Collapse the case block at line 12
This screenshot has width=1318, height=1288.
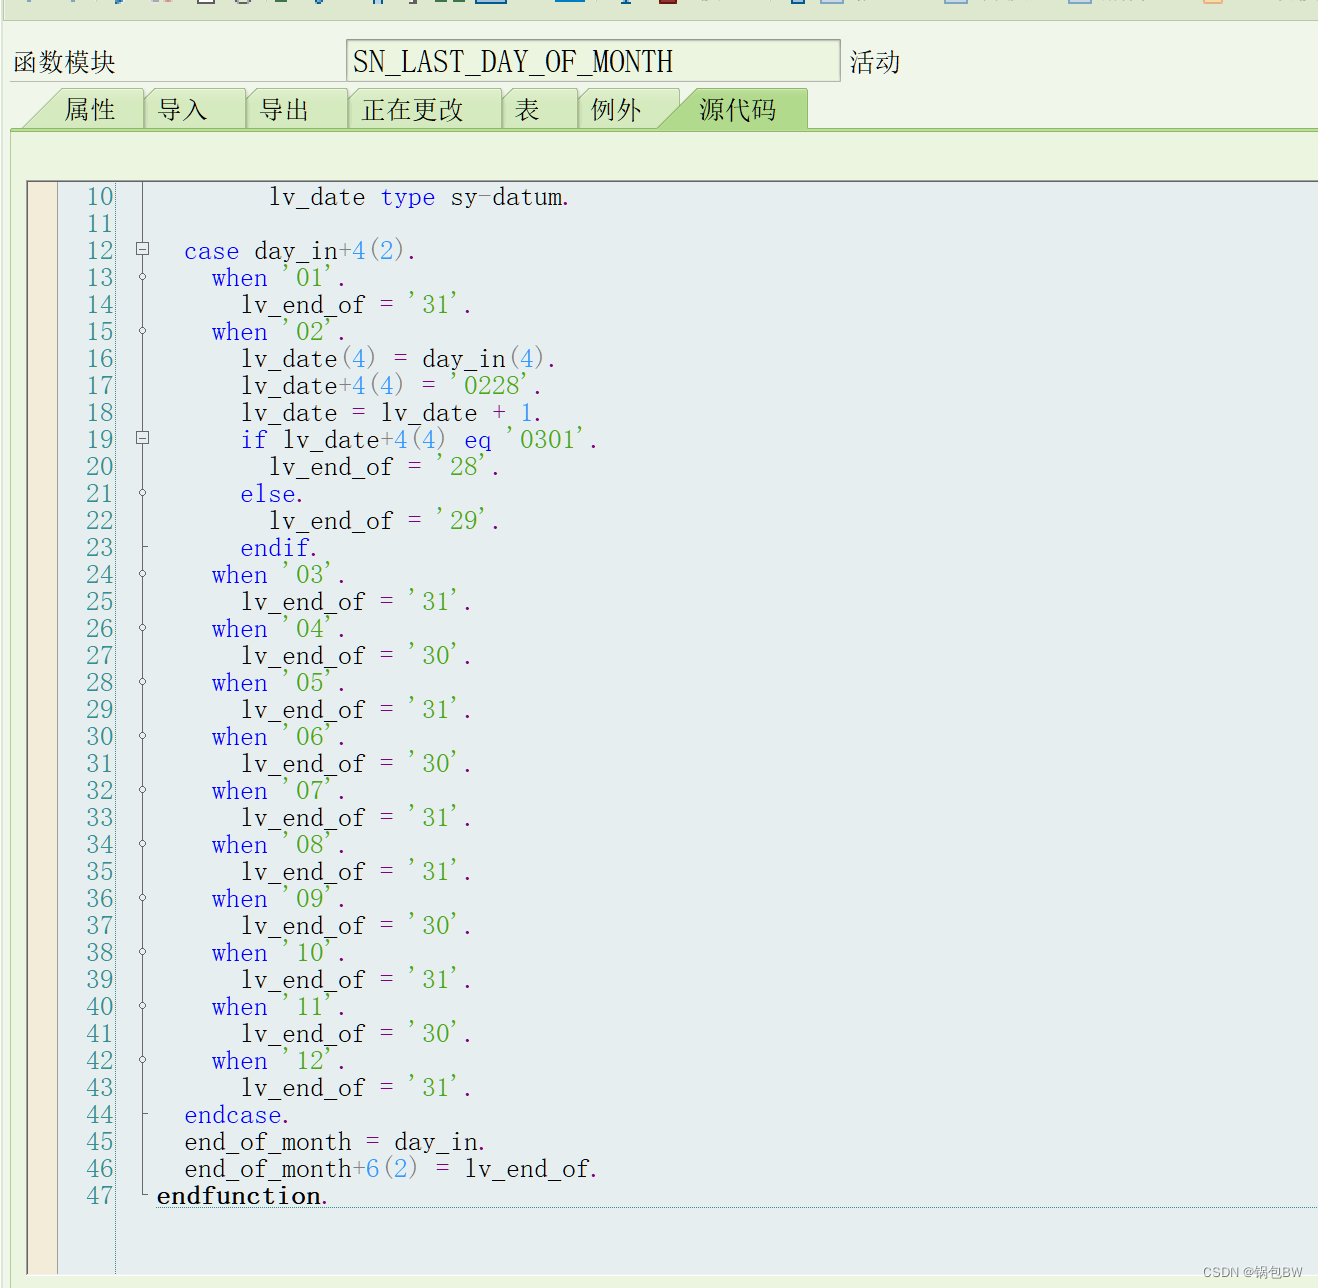coord(142,249)
